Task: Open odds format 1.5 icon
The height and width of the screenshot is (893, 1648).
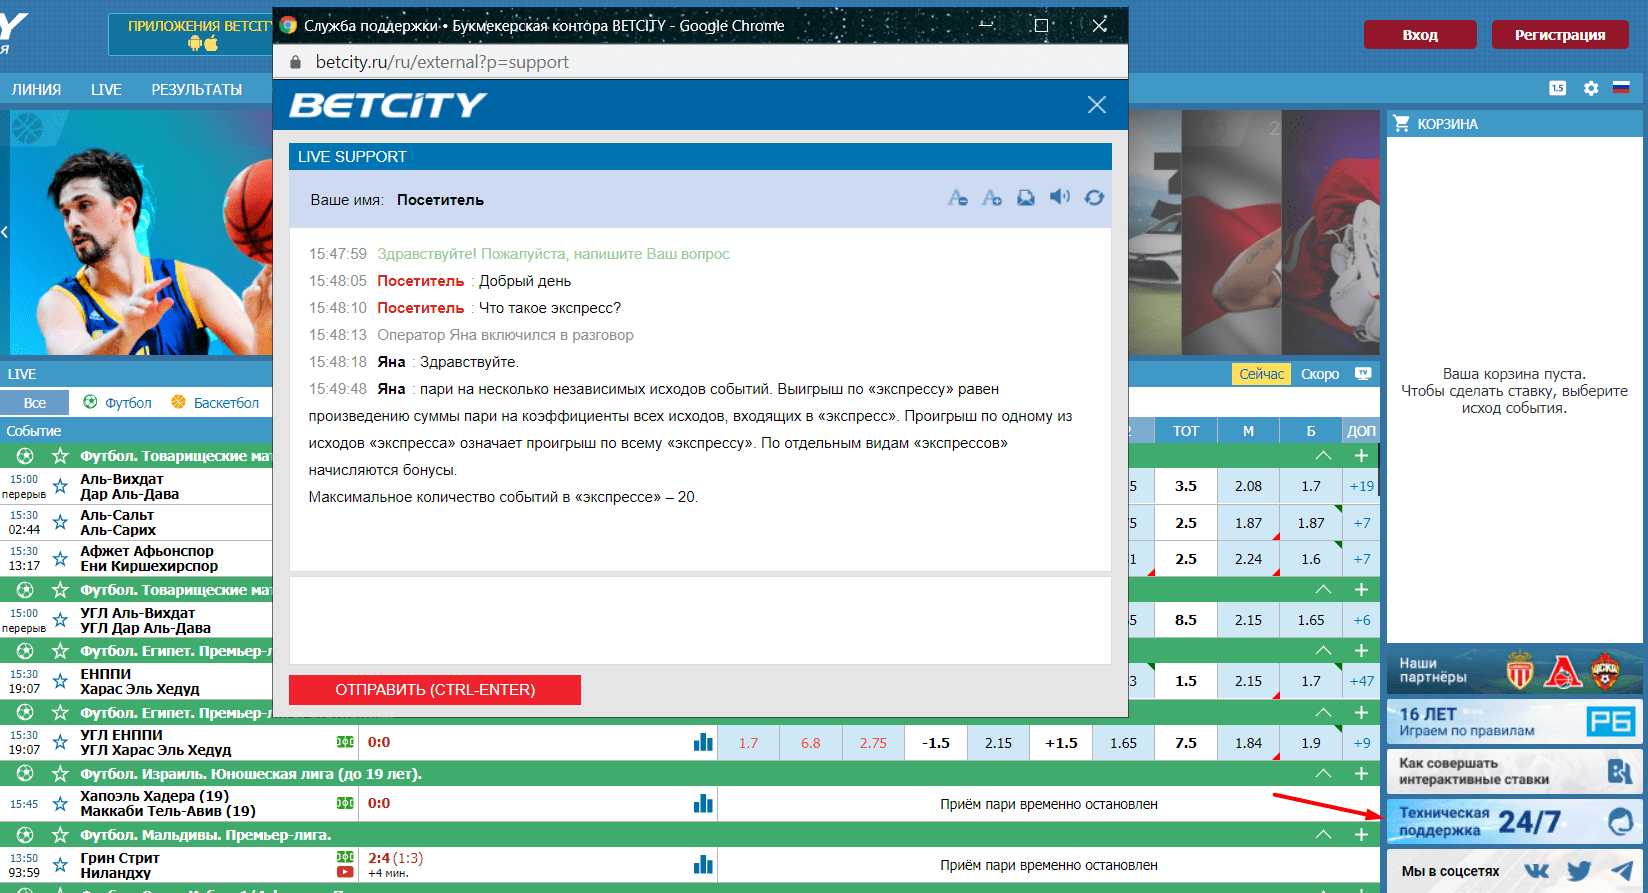Action: (1558, 88)
